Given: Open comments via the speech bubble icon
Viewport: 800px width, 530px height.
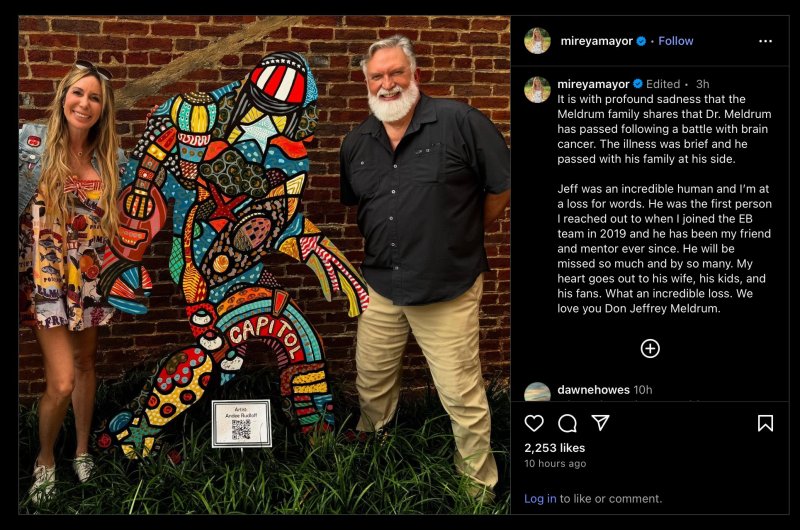Looking at the screenshot, I should click(x=567, y=423).
